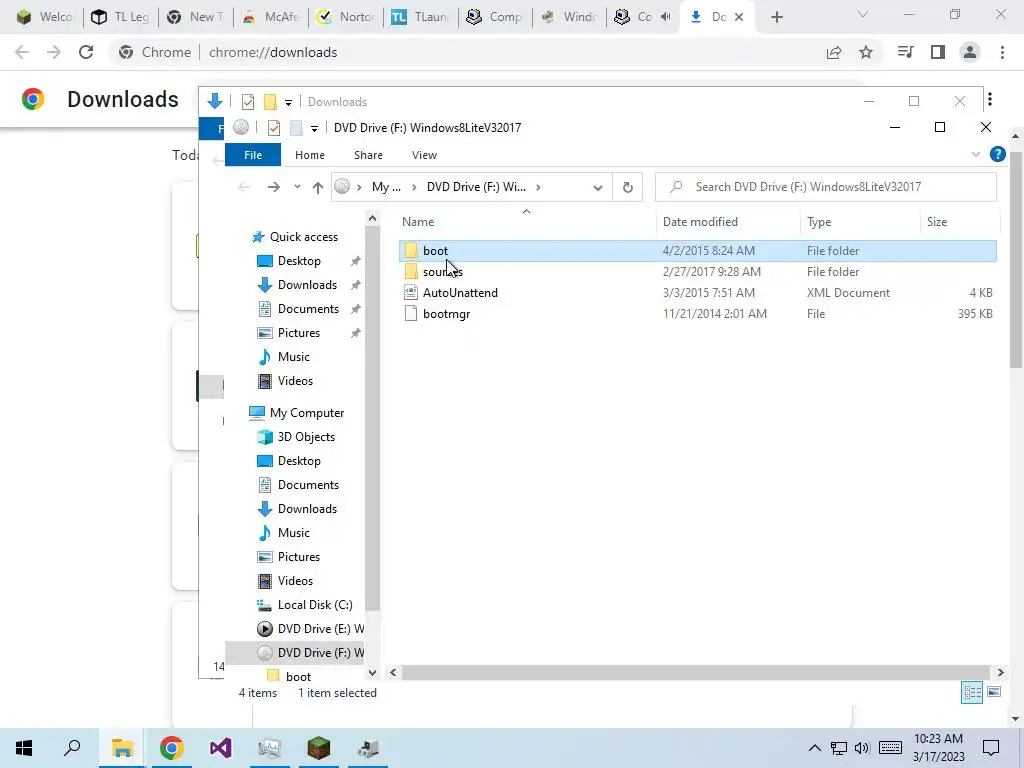
Task: Click the Search DVD Drive (F:) field
Action: tap(826, 187)
